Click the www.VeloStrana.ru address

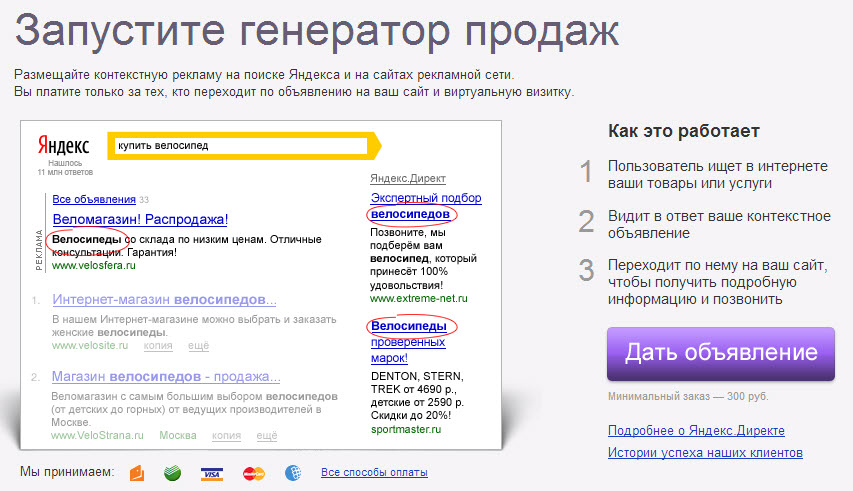click(x=97, y=436)
